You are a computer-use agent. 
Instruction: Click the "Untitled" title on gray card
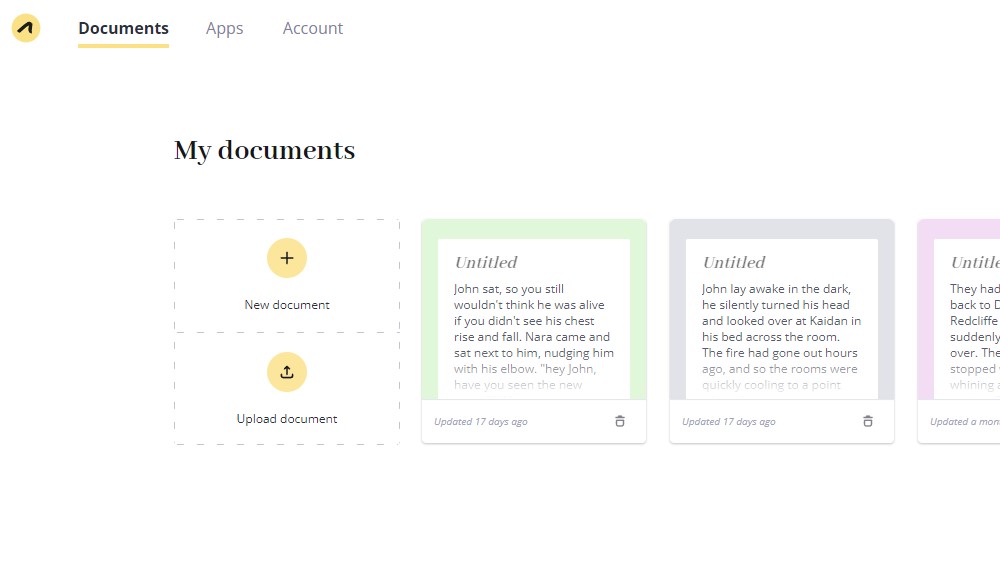(734, 262)
